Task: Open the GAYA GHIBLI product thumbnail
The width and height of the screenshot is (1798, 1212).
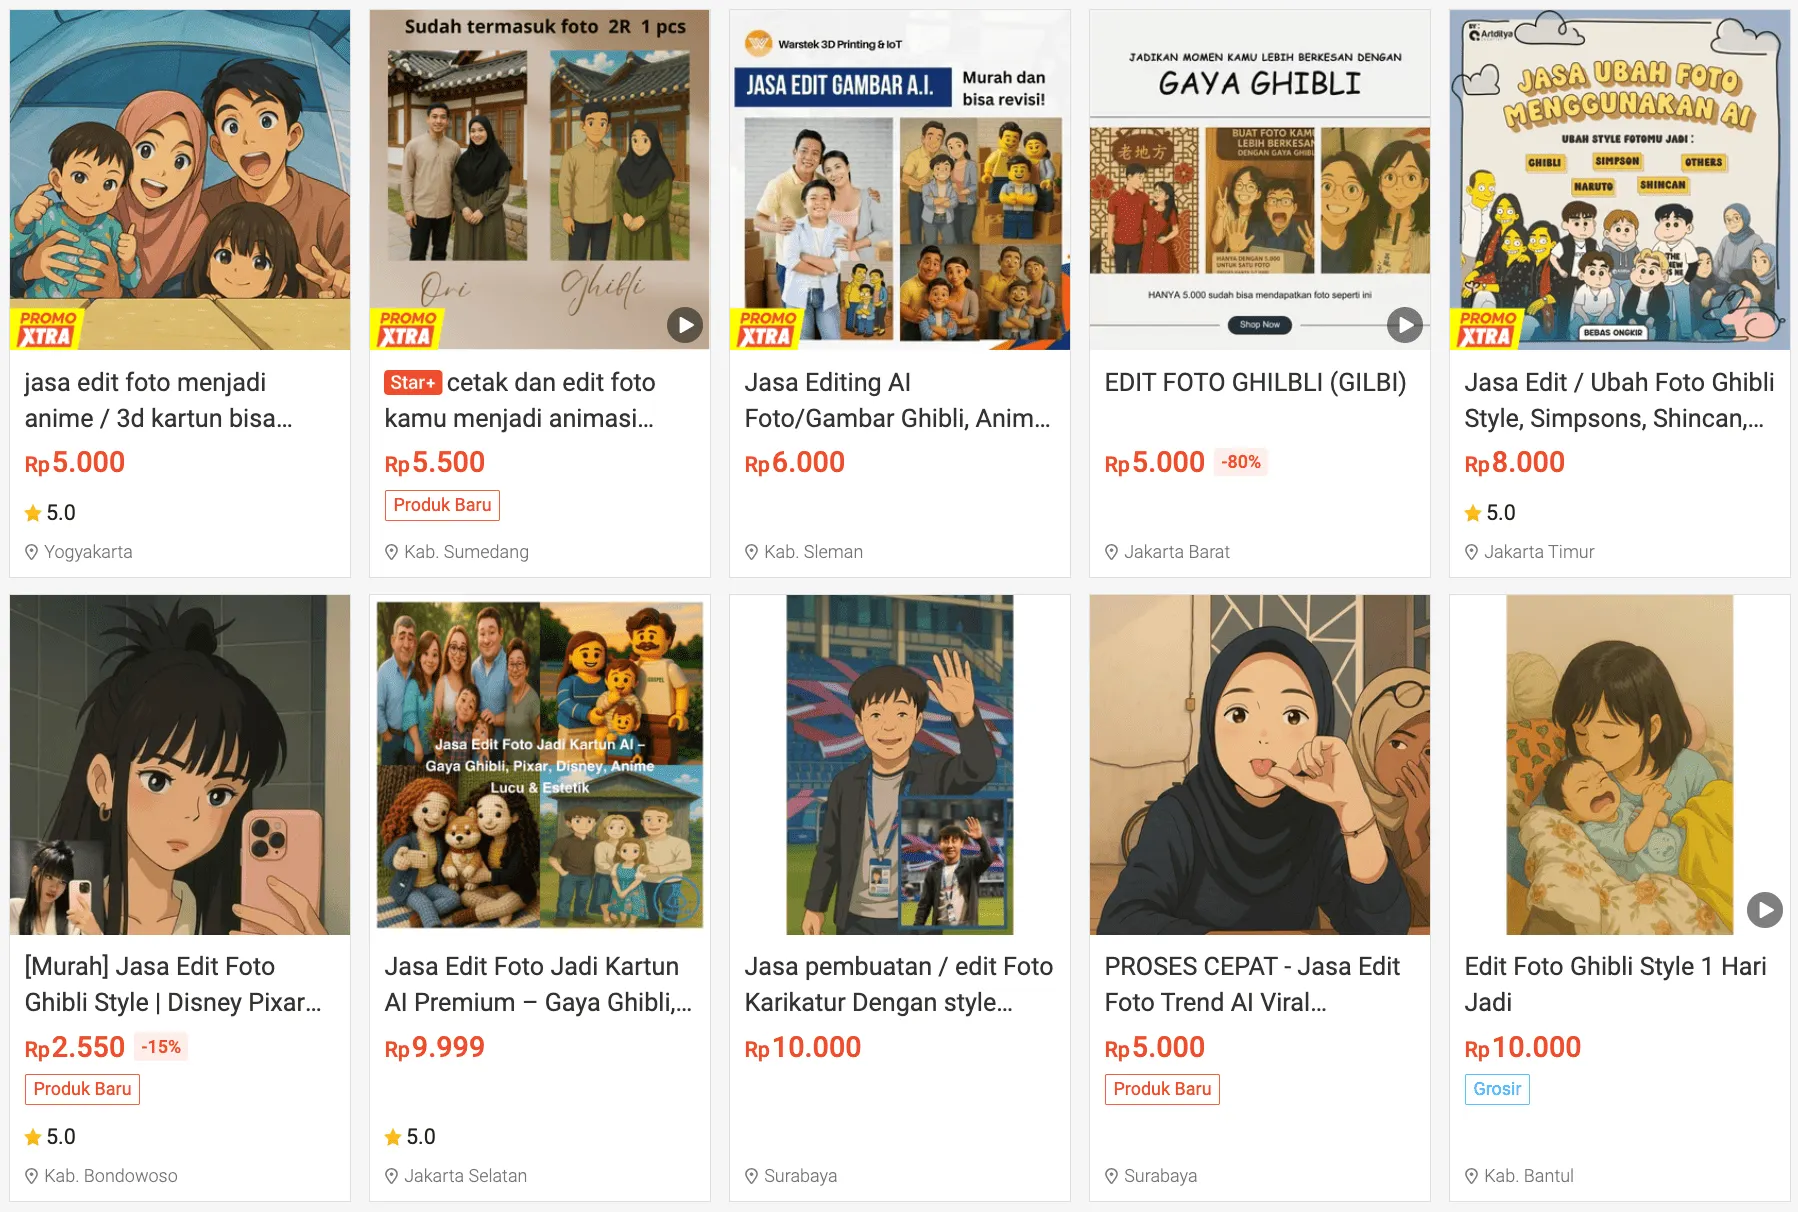Action: click(x=1259, y=180)
